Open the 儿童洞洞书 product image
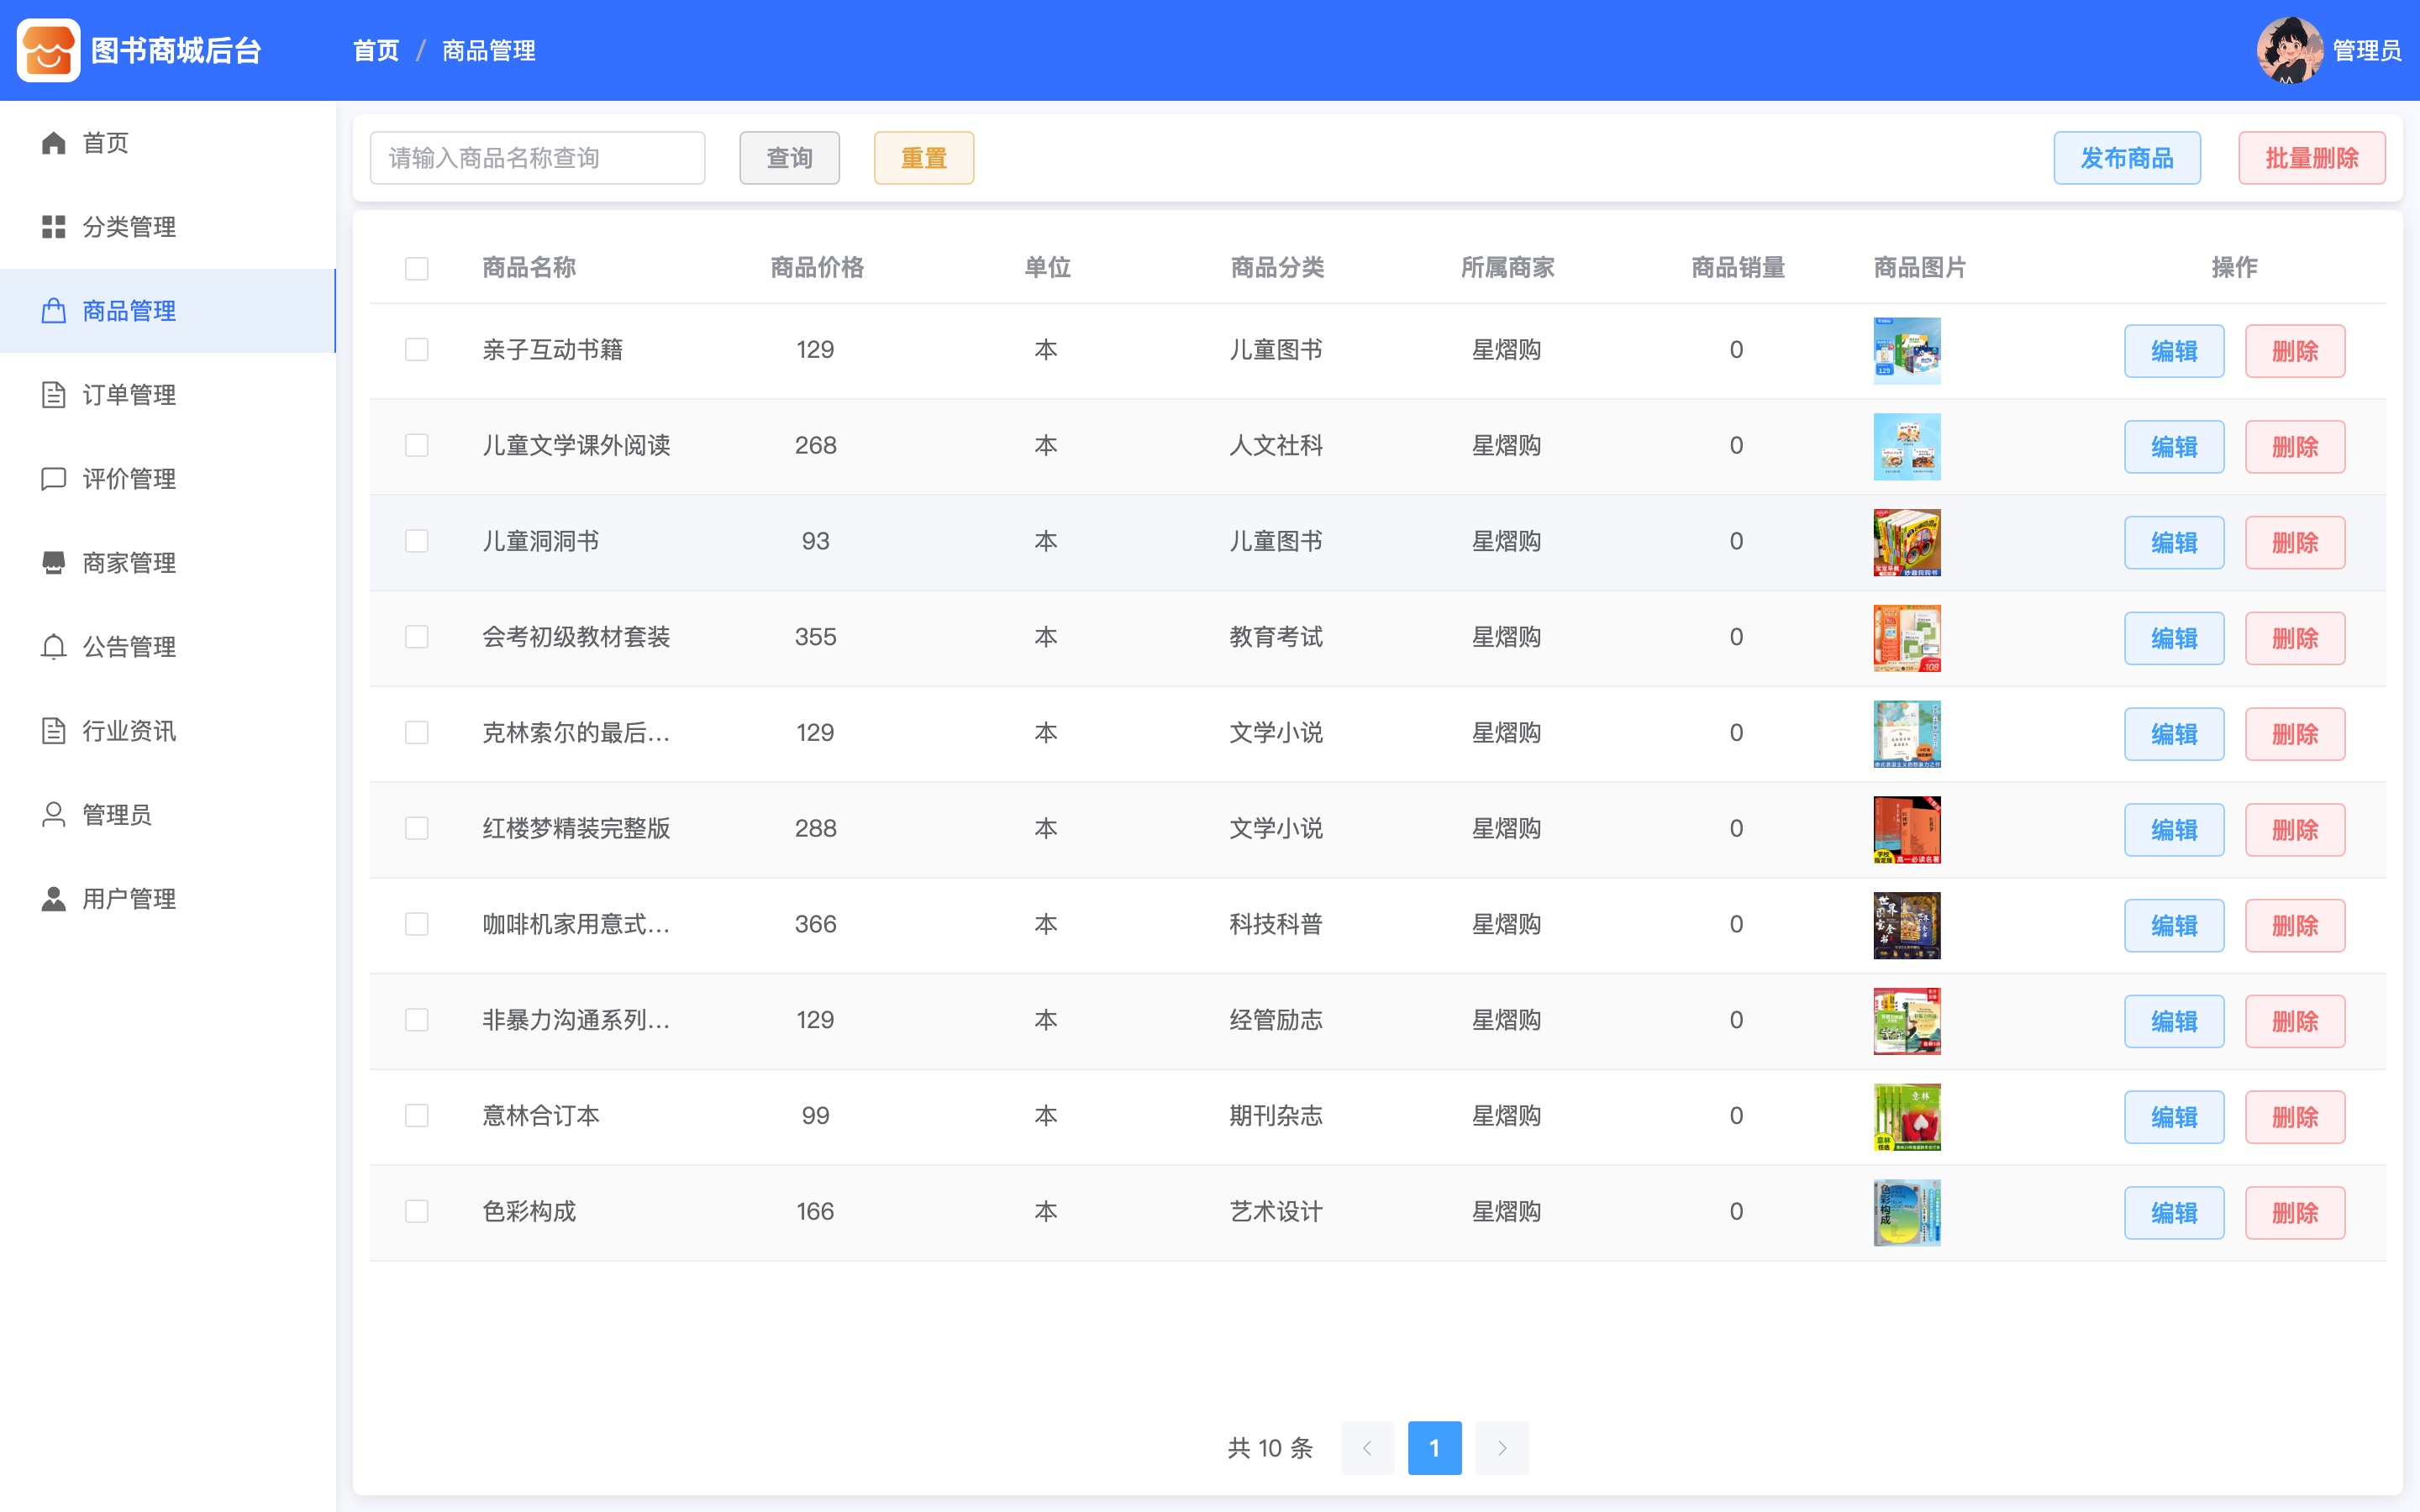 pyautogui.click(x=1906, y=543)
